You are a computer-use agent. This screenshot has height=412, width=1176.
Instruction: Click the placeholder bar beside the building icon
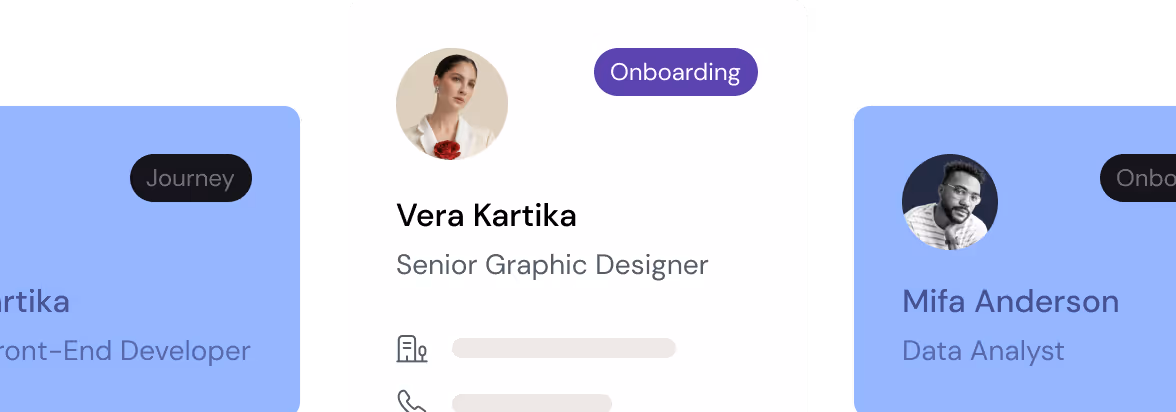[x=564, y=348]
